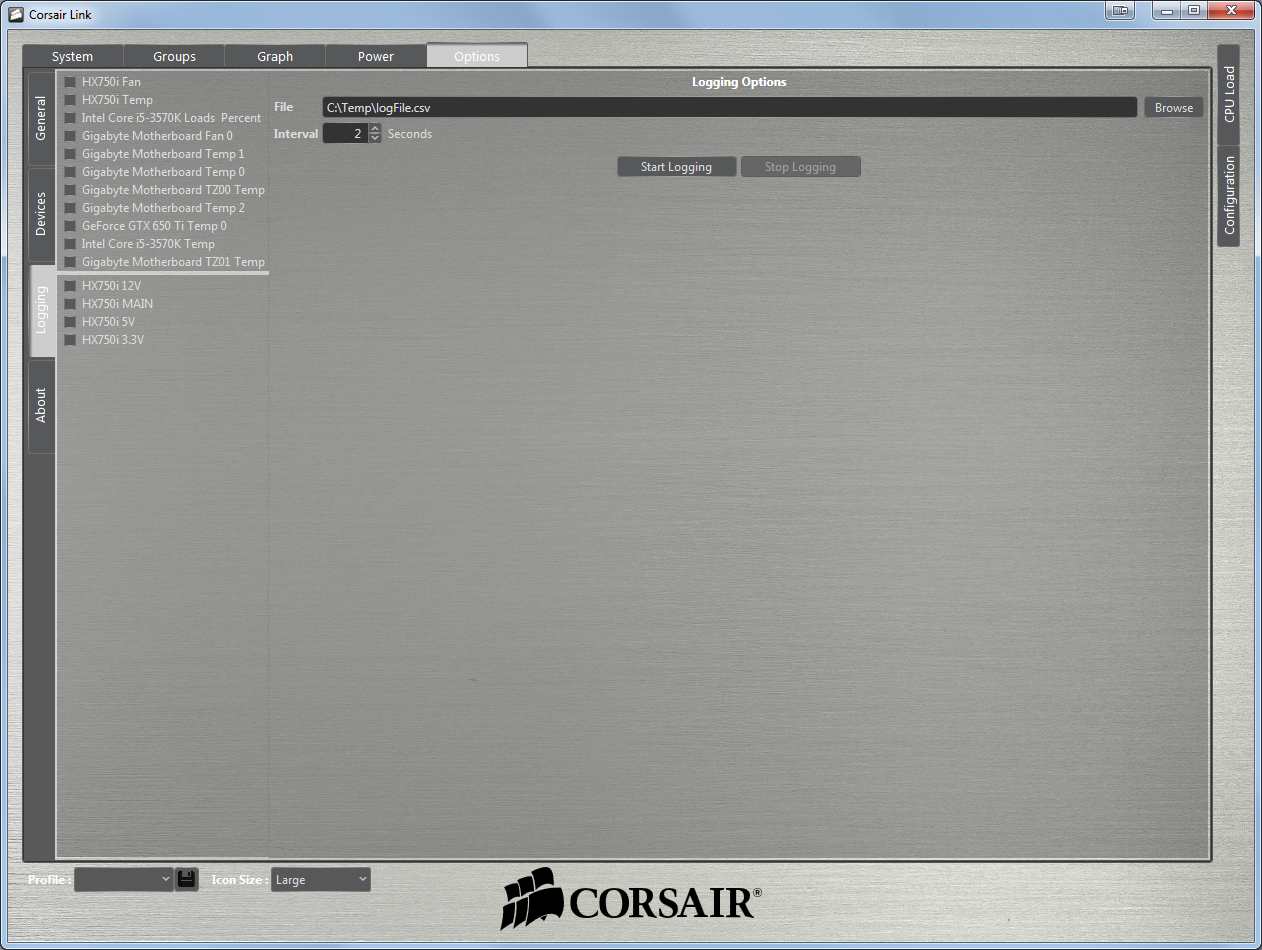Increase the logging interval with the up arrow

click(375, 129)
